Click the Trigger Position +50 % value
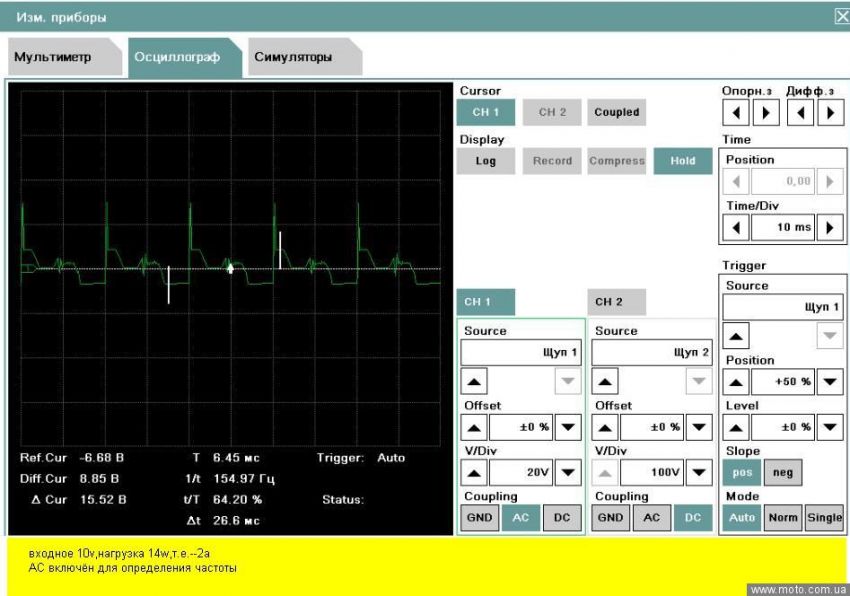 click(x=783, y=382)
